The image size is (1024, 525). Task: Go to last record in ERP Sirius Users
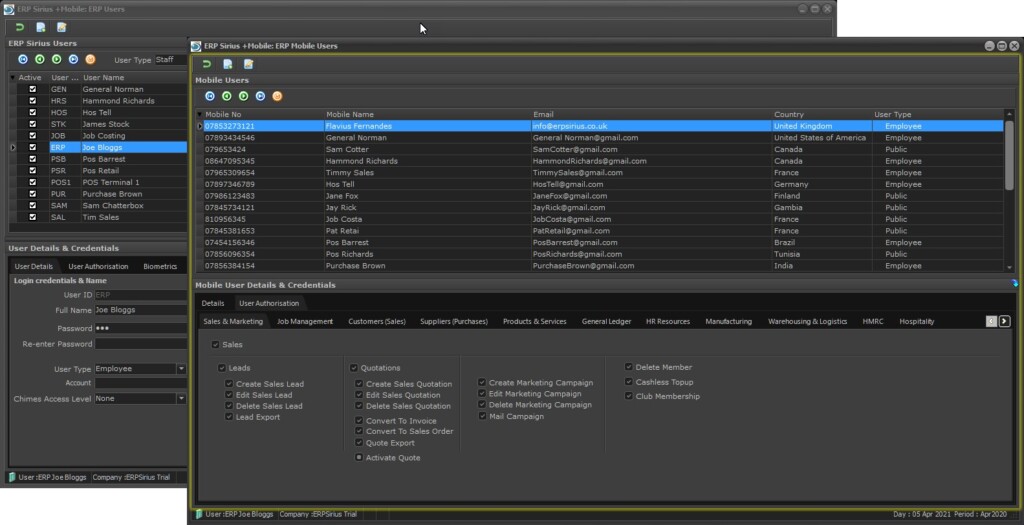pyautogui.click(x=74, y=59)
